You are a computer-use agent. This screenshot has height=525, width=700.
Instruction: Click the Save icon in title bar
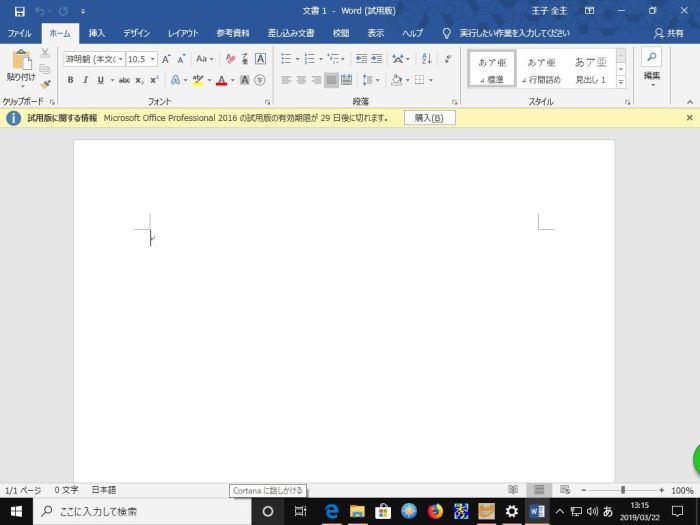click(x=19, y=11)
